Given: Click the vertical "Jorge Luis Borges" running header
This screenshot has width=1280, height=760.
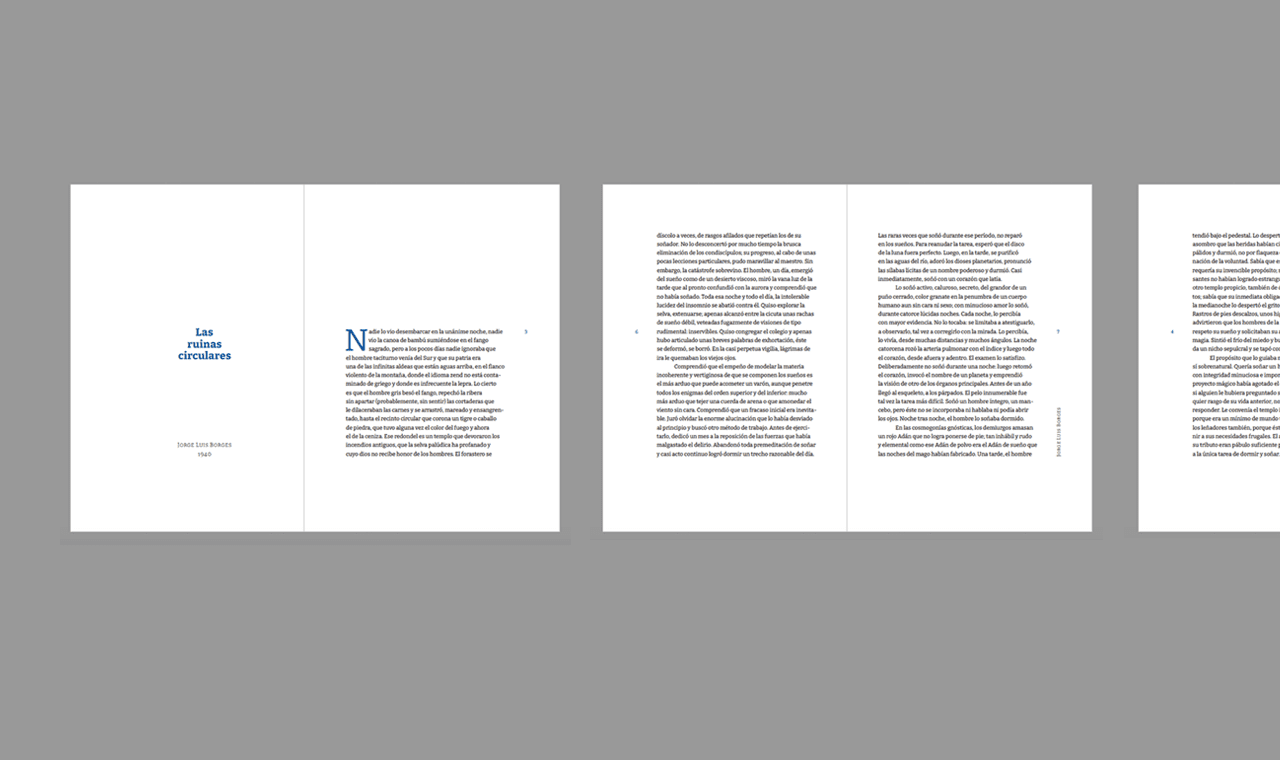Looking at the screenshot, I should point(1058,432).
